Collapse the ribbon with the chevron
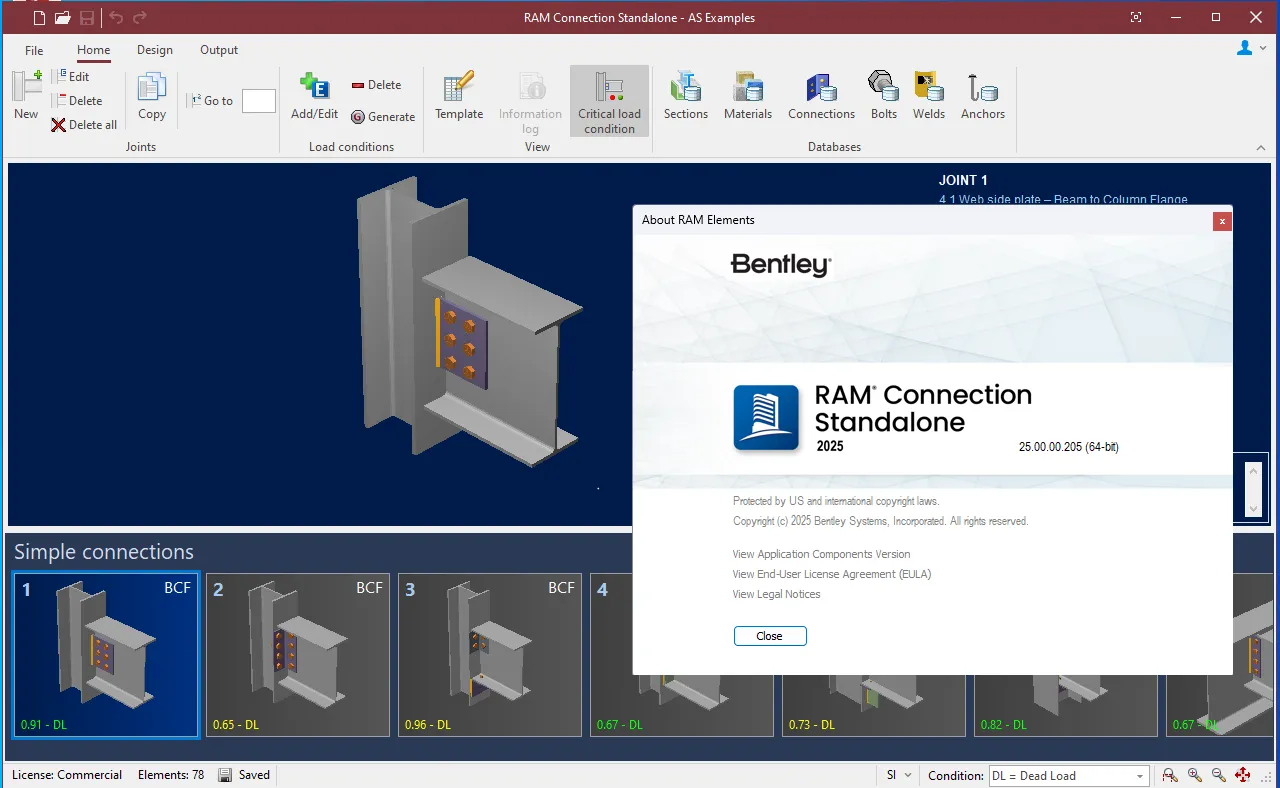The image size is (1280, 788). (x=1260, y=148)
